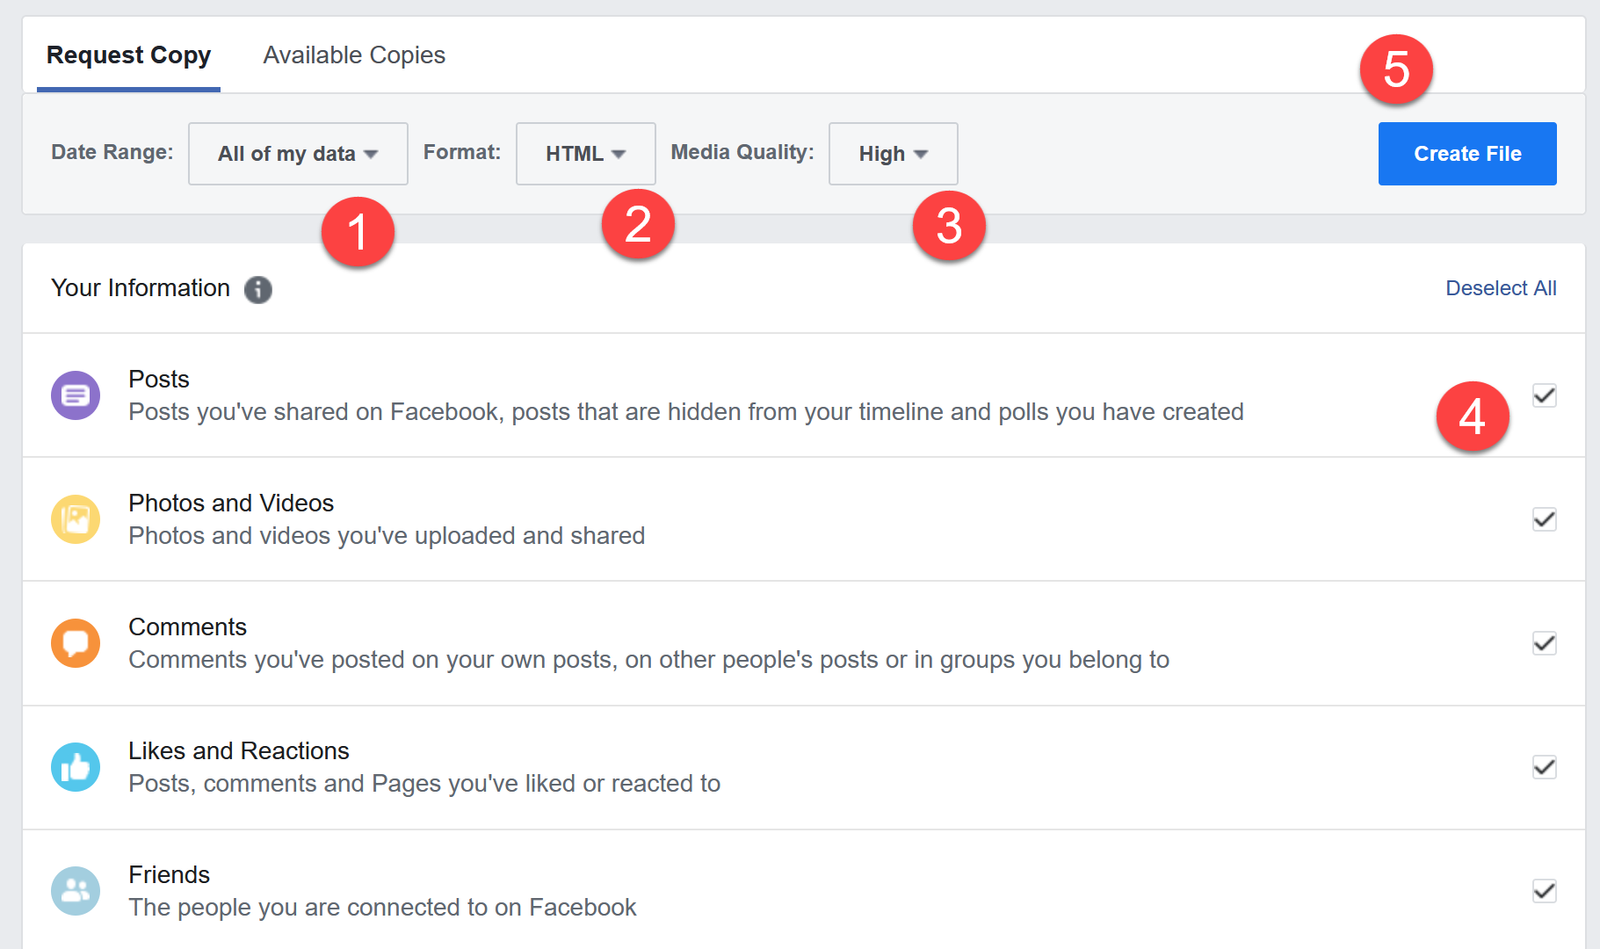Select the Request Copy tab
Screen dimensions: 1600x949
tap(128, 55)
